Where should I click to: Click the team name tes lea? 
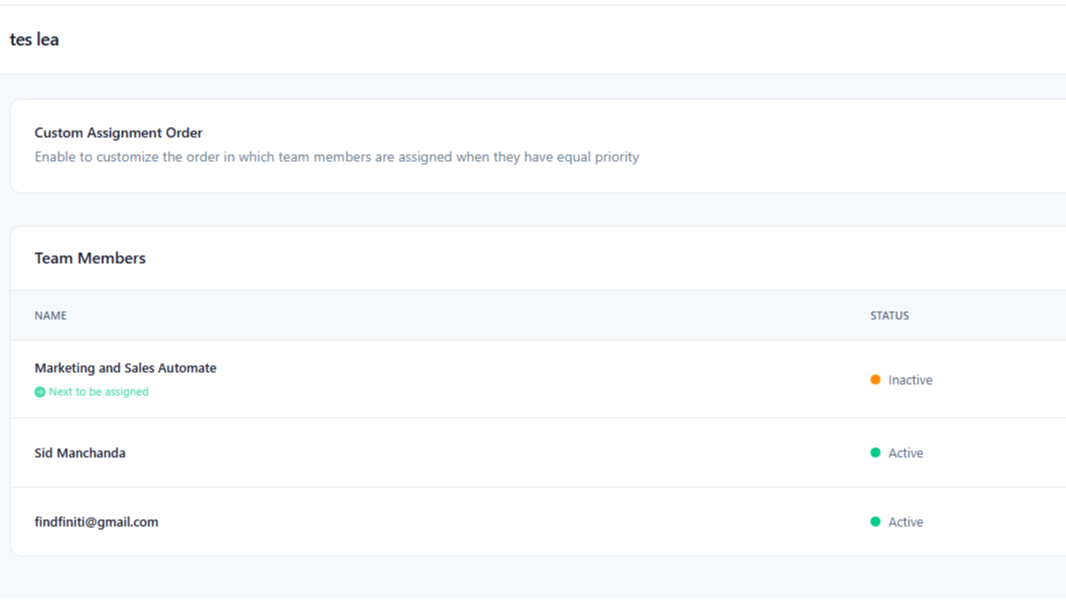pyautogui.click(x=34, y=39)
